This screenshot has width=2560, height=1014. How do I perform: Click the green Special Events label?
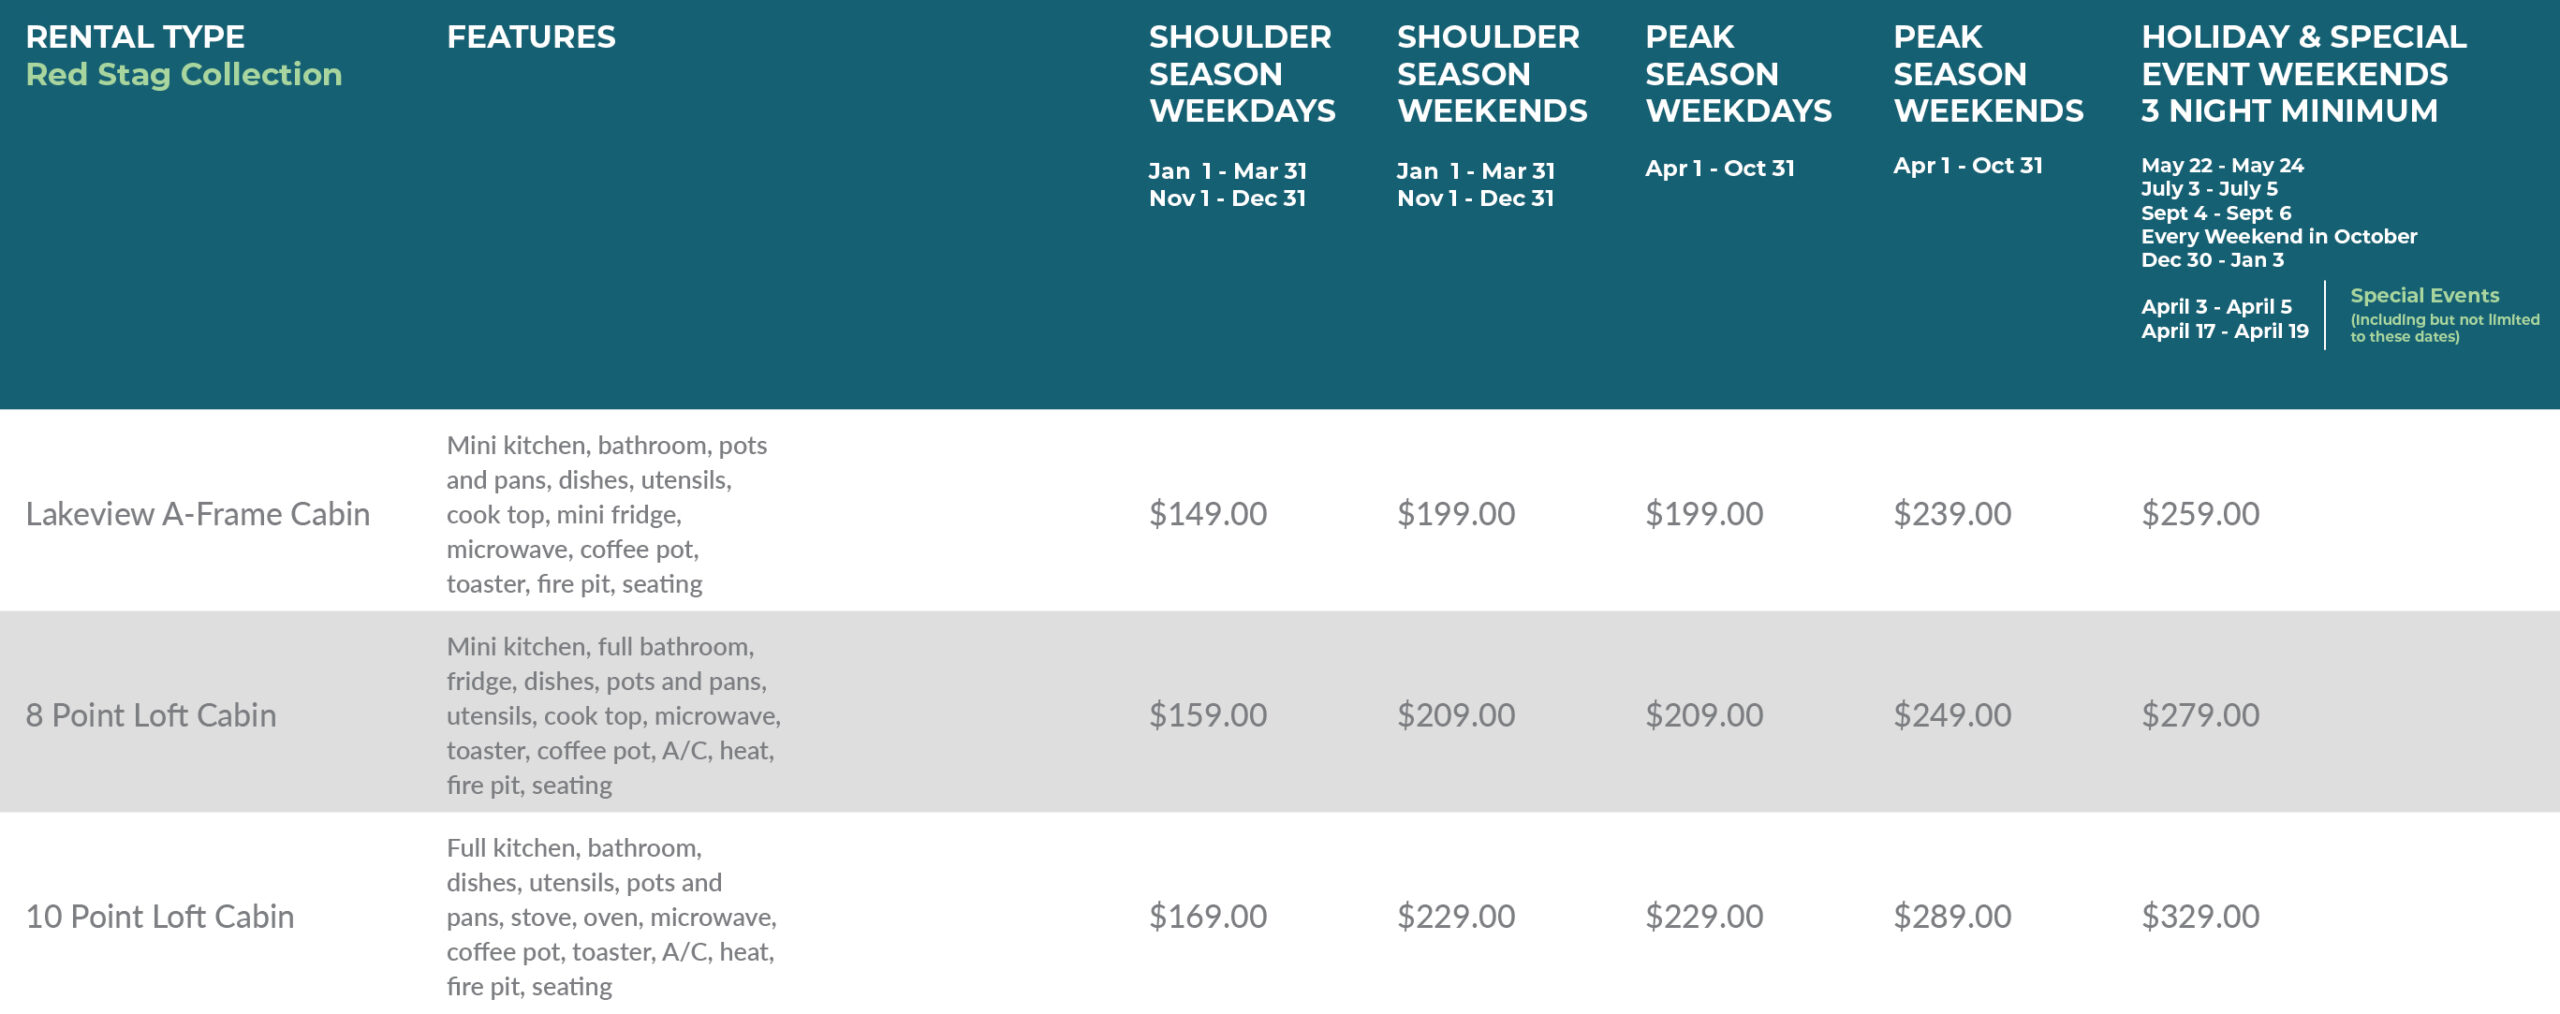click(2424, 296)
